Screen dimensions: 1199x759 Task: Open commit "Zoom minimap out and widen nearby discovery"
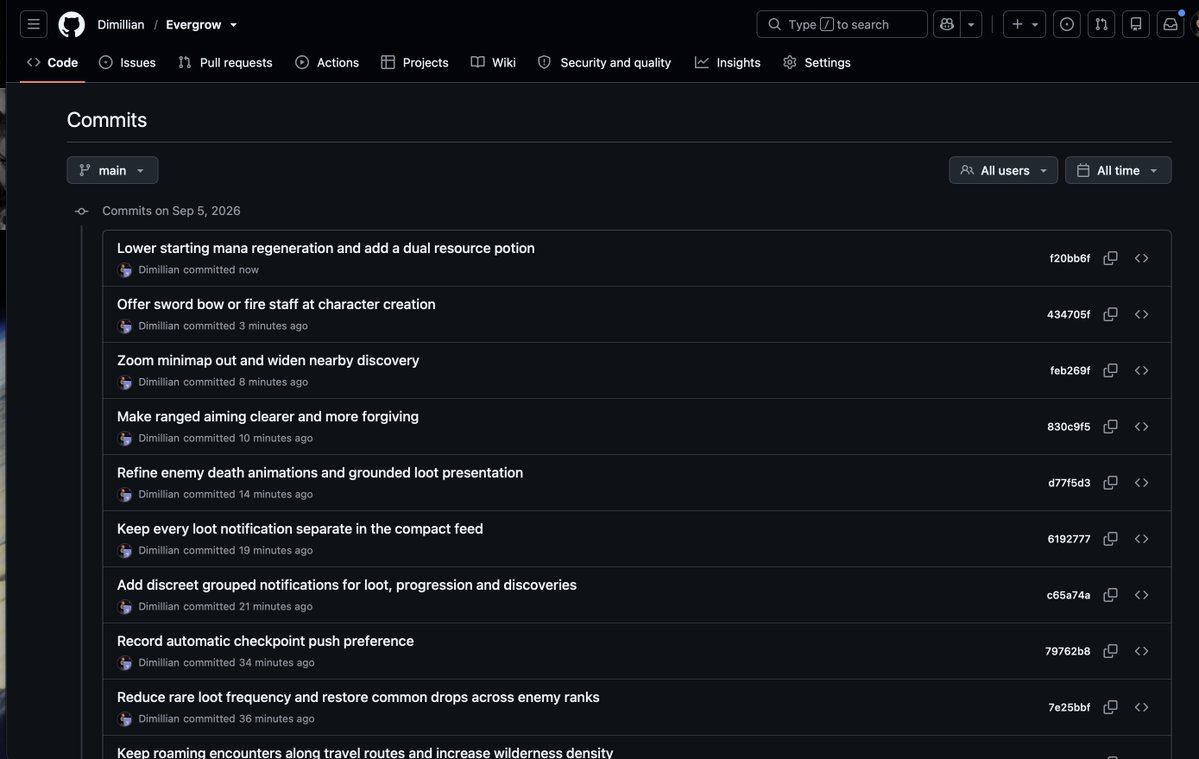268,360
